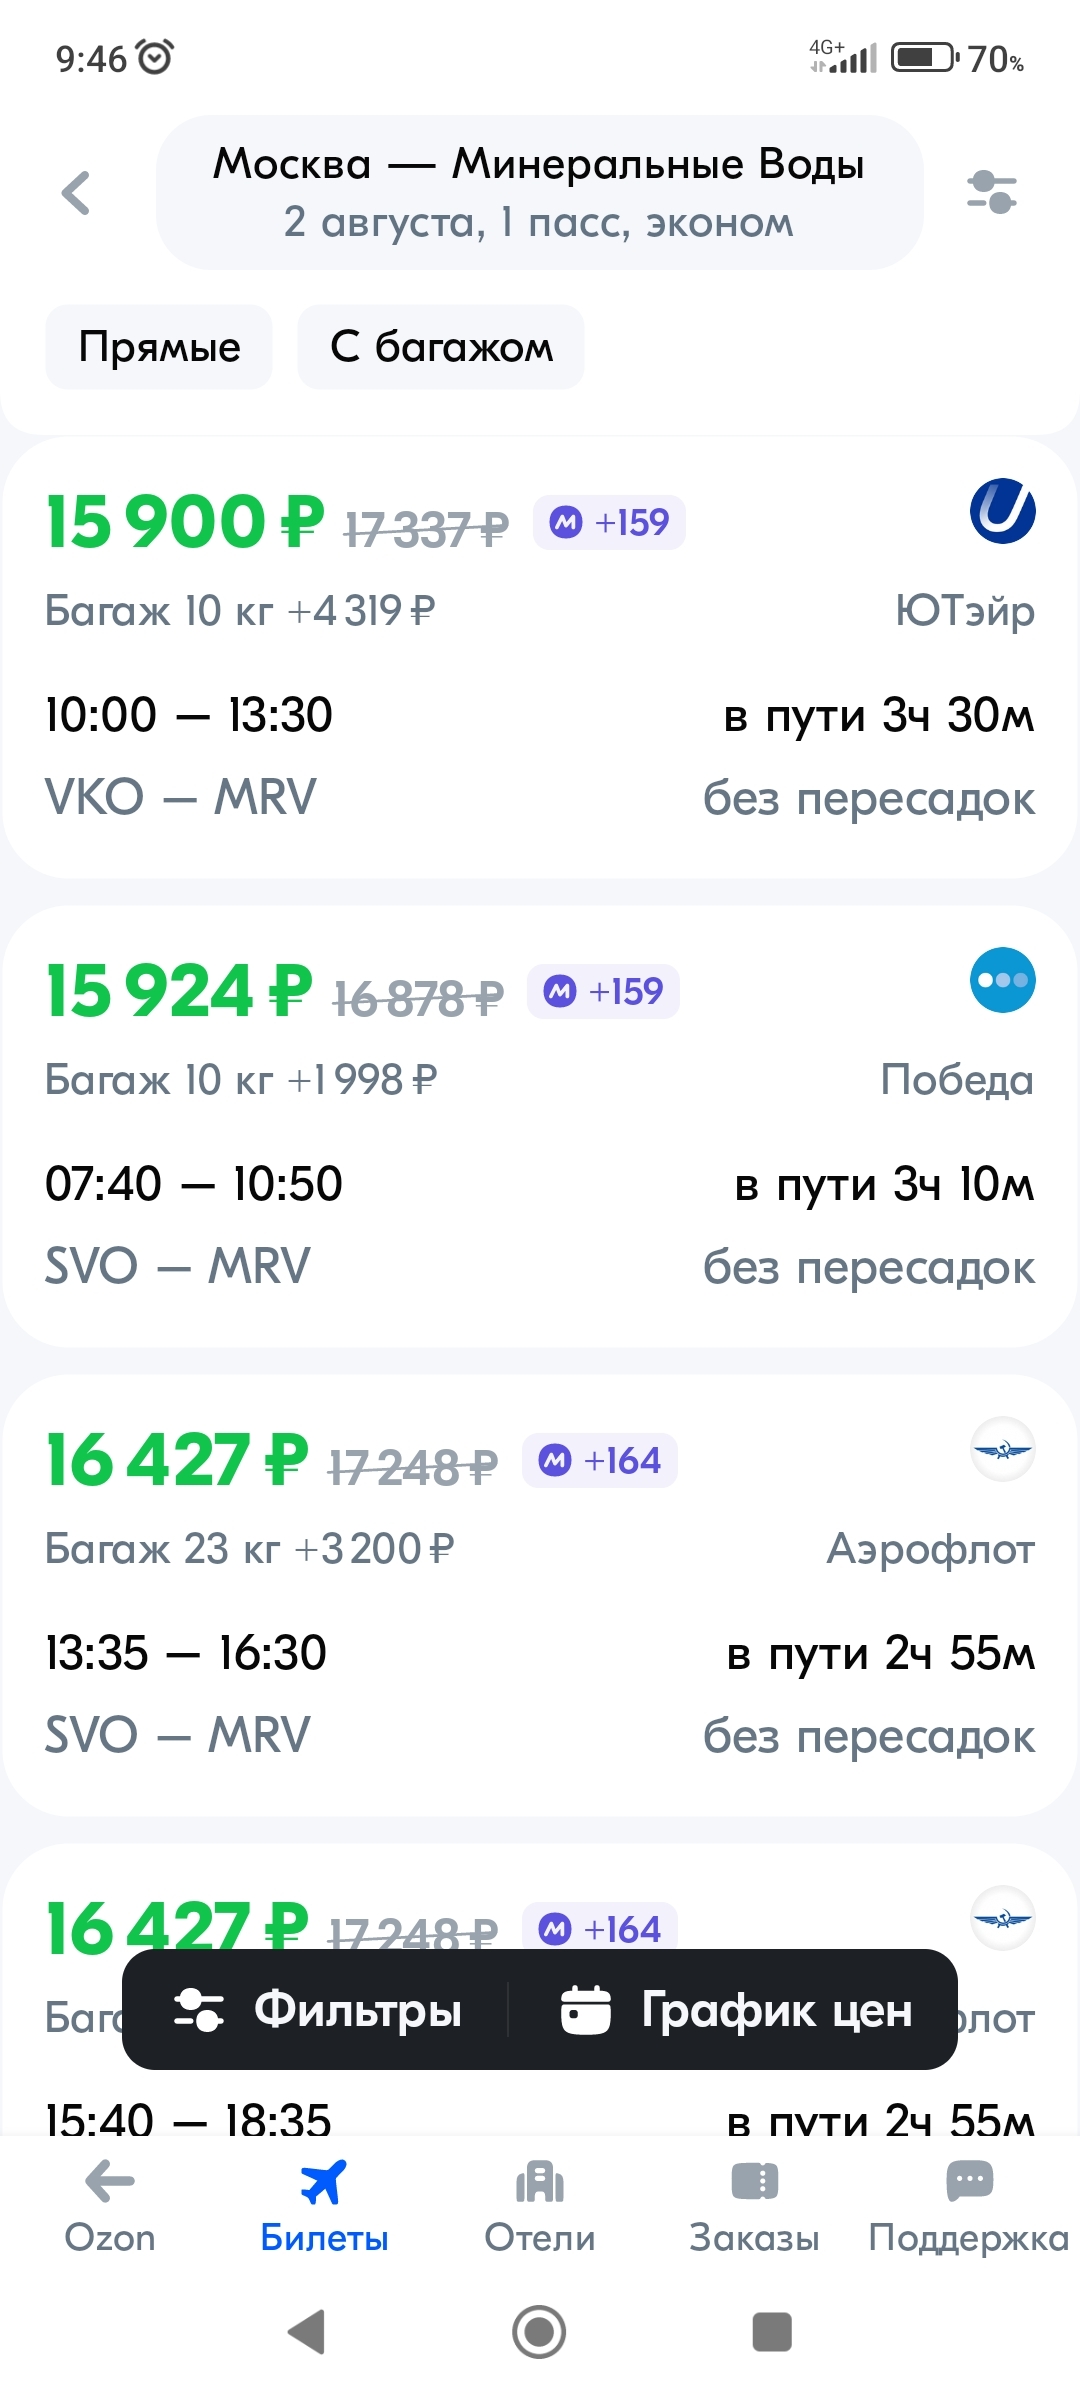
Task: Open the "Фильтры" filters panel
Action: point(318,2009)
